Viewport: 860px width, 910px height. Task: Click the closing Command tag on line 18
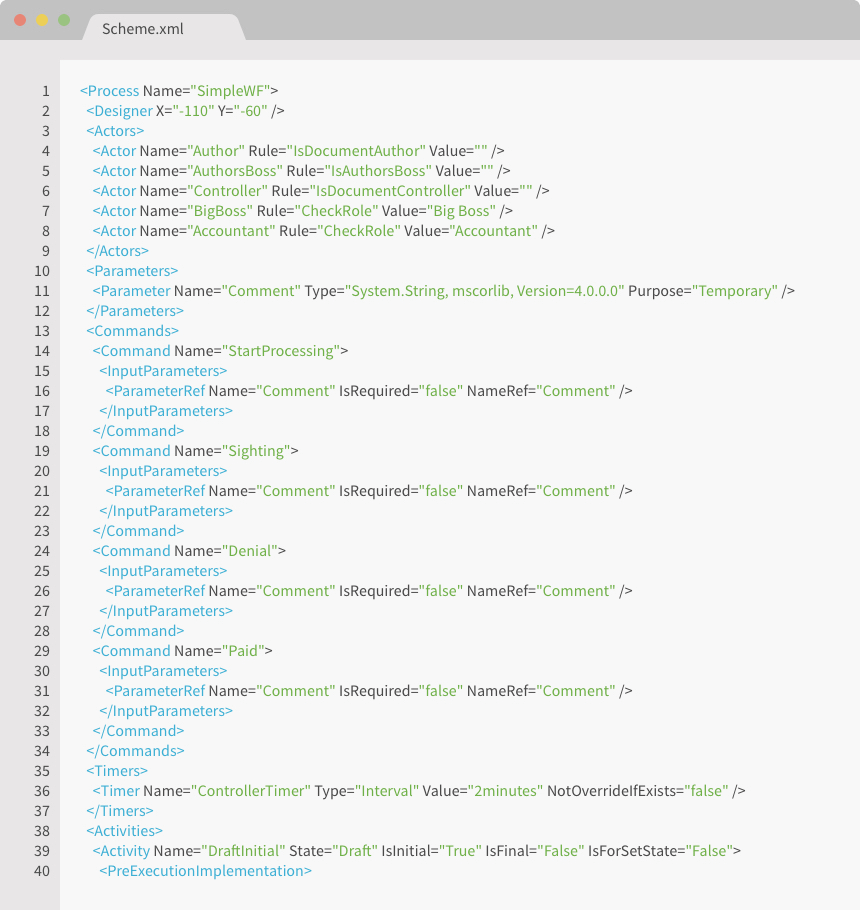[x=139, y=431]
